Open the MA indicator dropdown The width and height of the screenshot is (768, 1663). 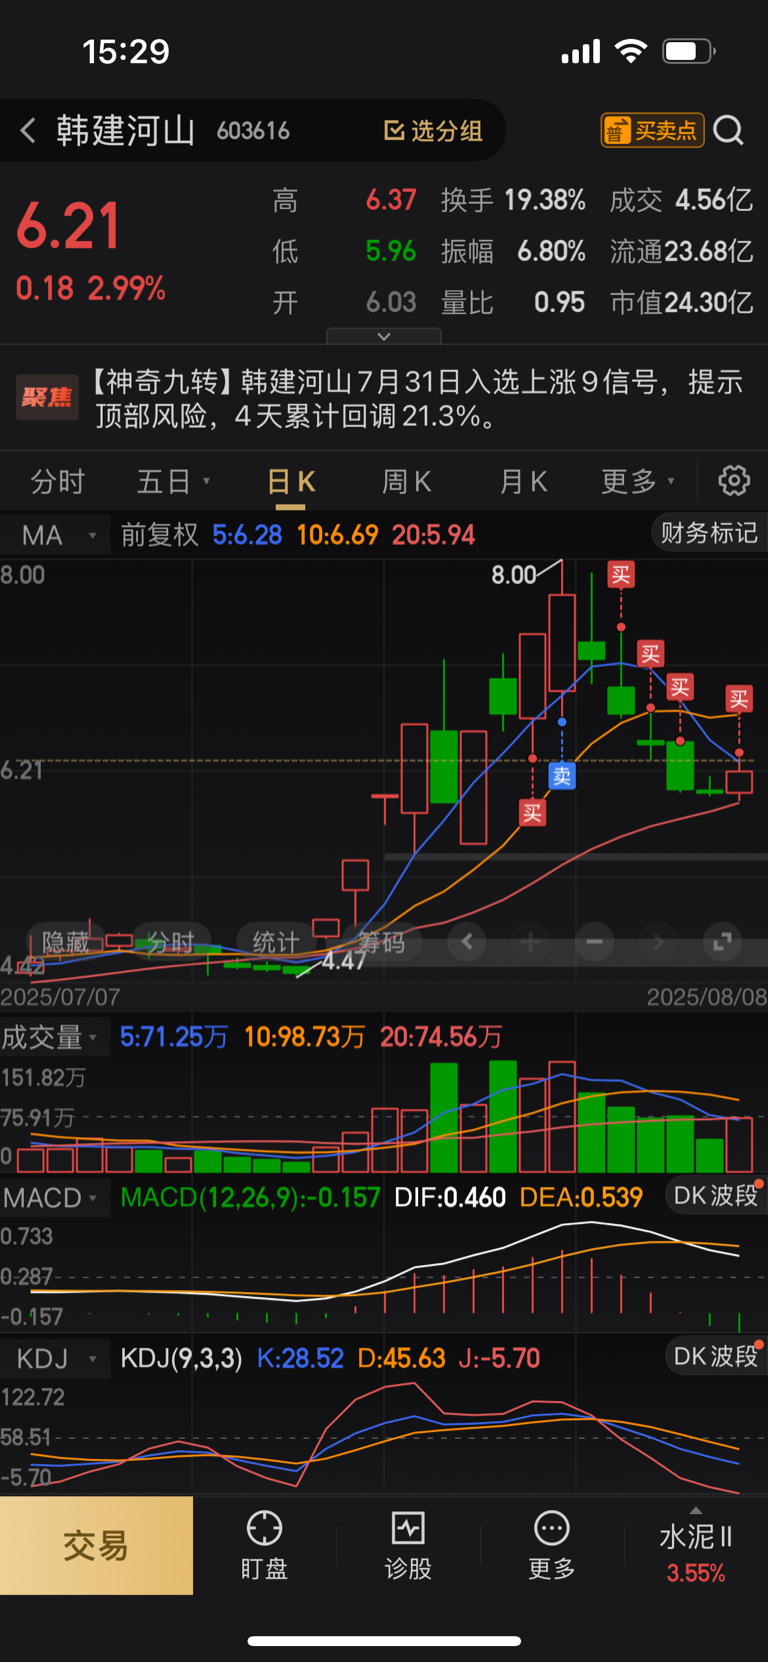(x=56, y=535)
